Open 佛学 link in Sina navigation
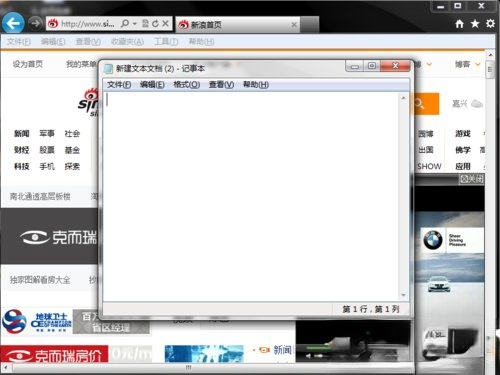This screenshot has height=375, width=500. click(x=463, y=150)
